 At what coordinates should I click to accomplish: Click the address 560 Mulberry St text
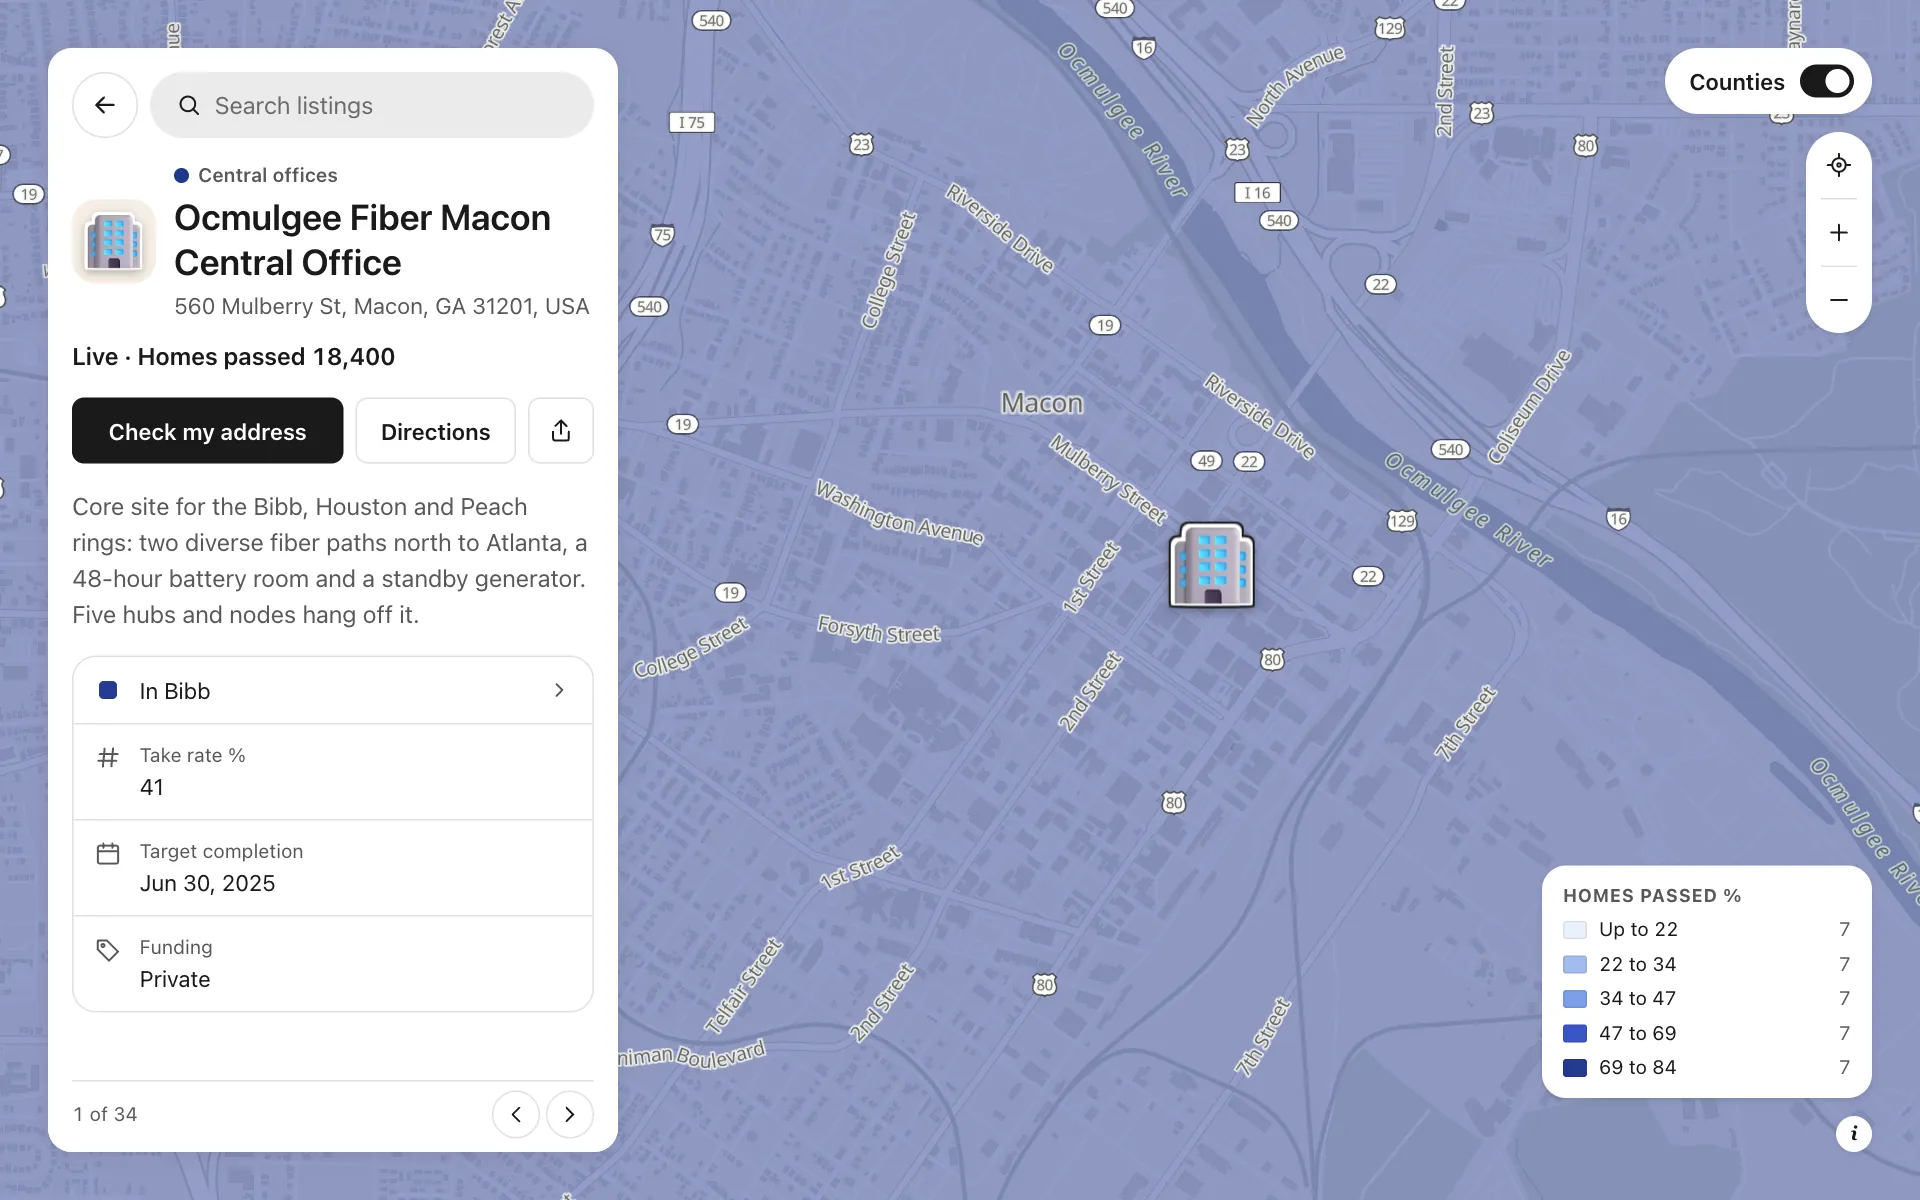click(381, 306)
